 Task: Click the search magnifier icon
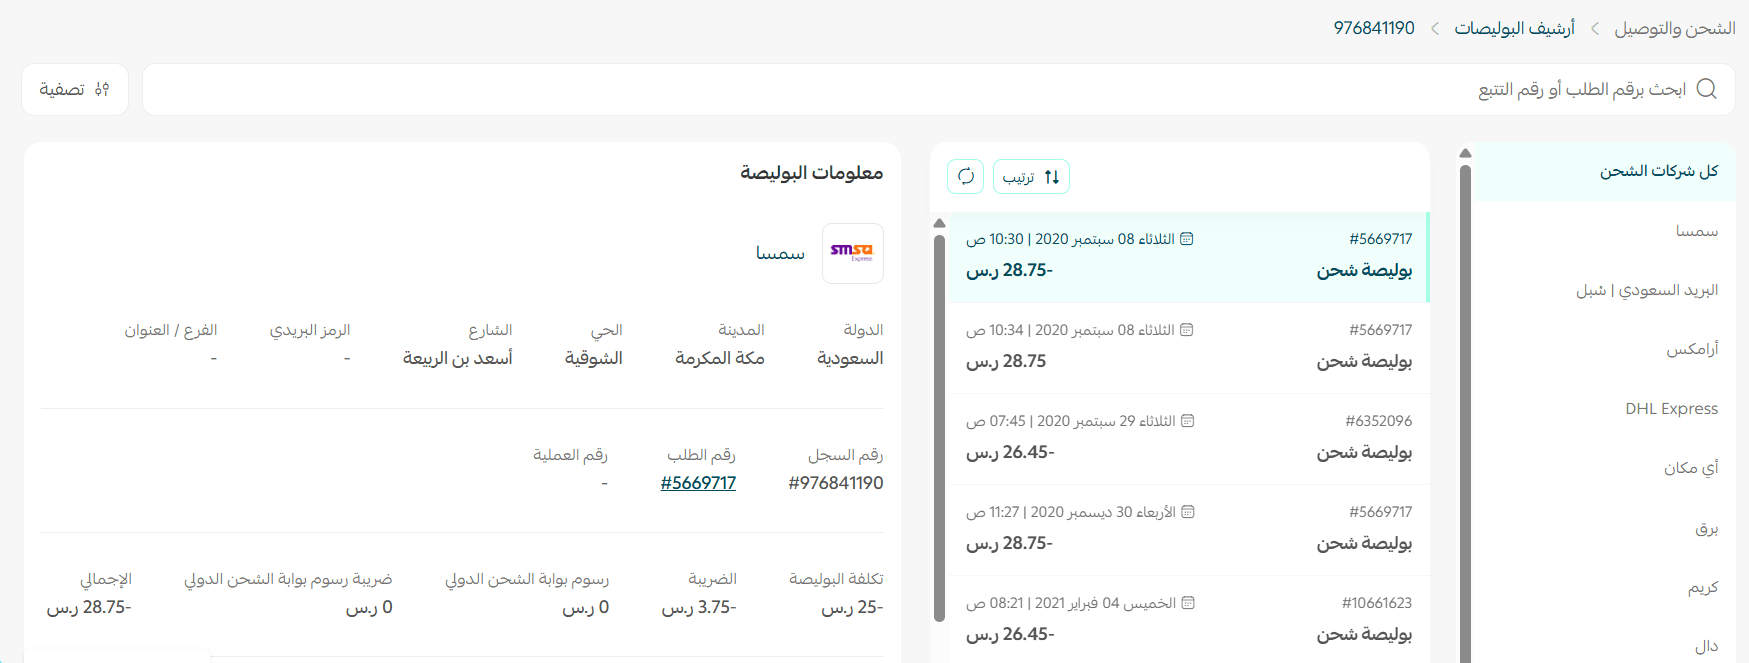point(1706,89)
